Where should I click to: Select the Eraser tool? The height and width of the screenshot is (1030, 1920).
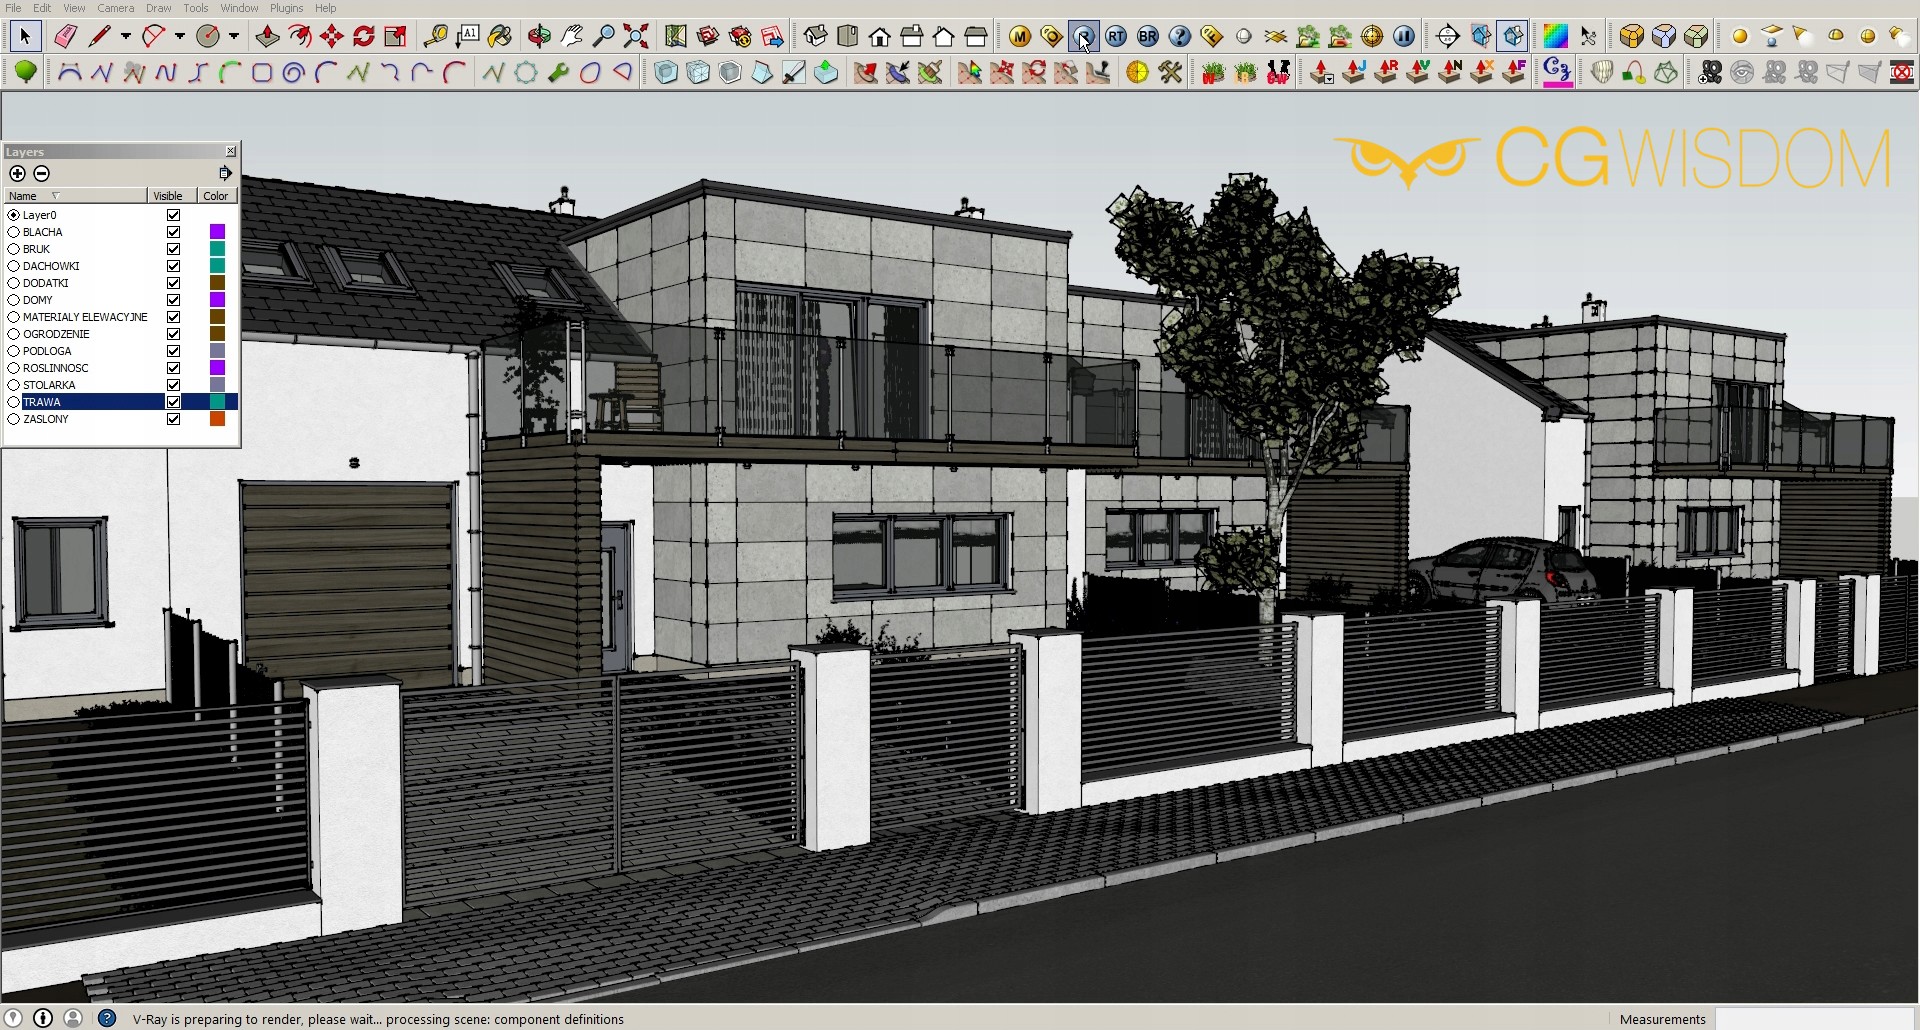65,37
